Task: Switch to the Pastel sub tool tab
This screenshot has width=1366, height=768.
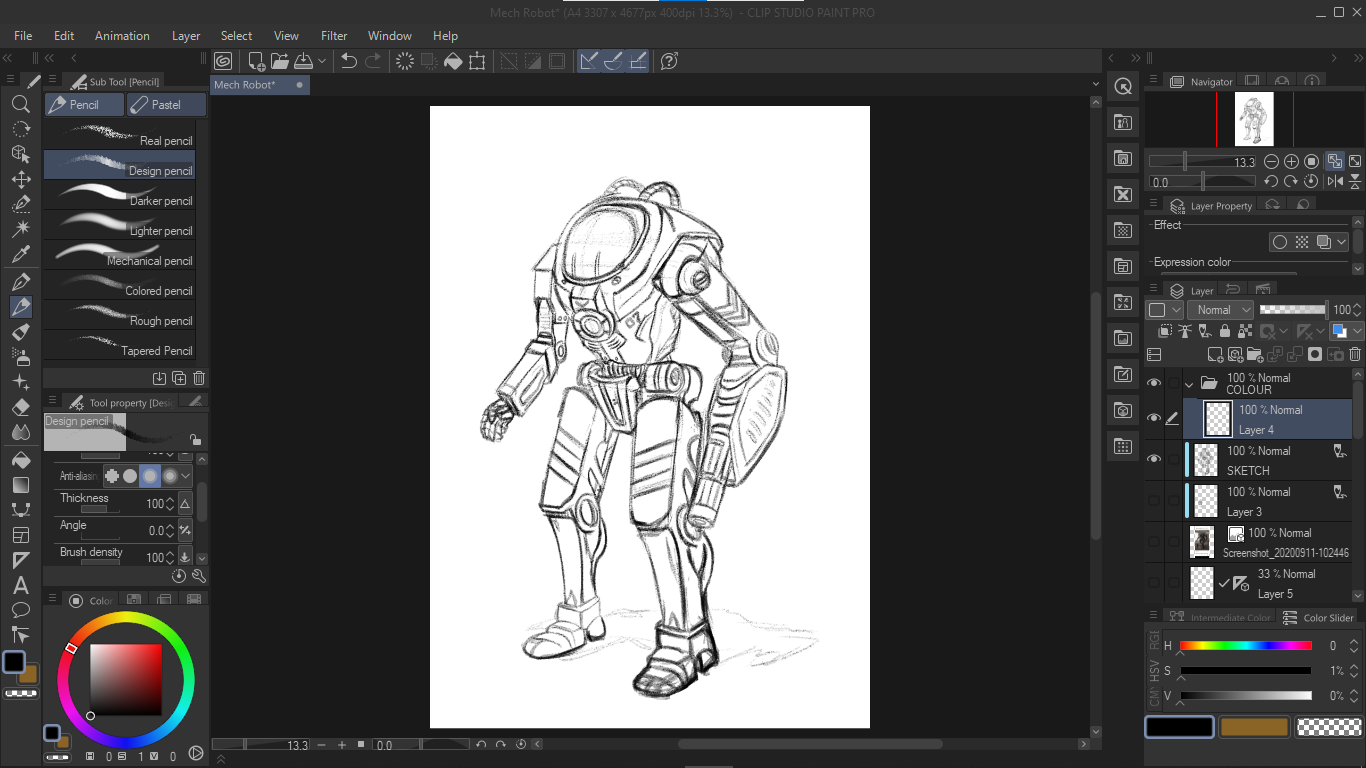Action: (166, 105)
